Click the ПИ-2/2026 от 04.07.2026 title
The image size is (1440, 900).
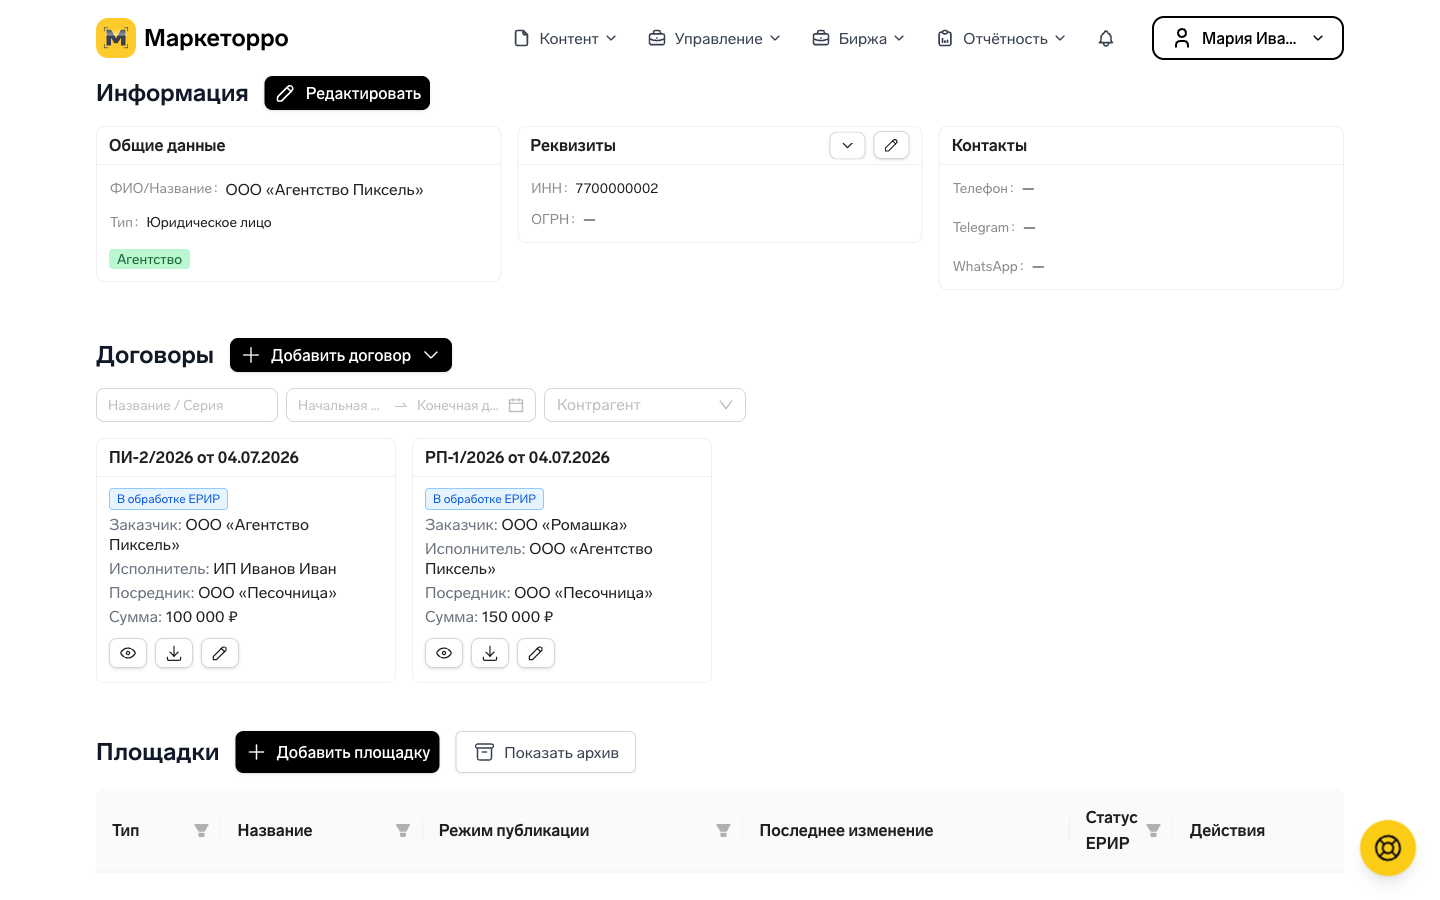[x=204, y=457]
